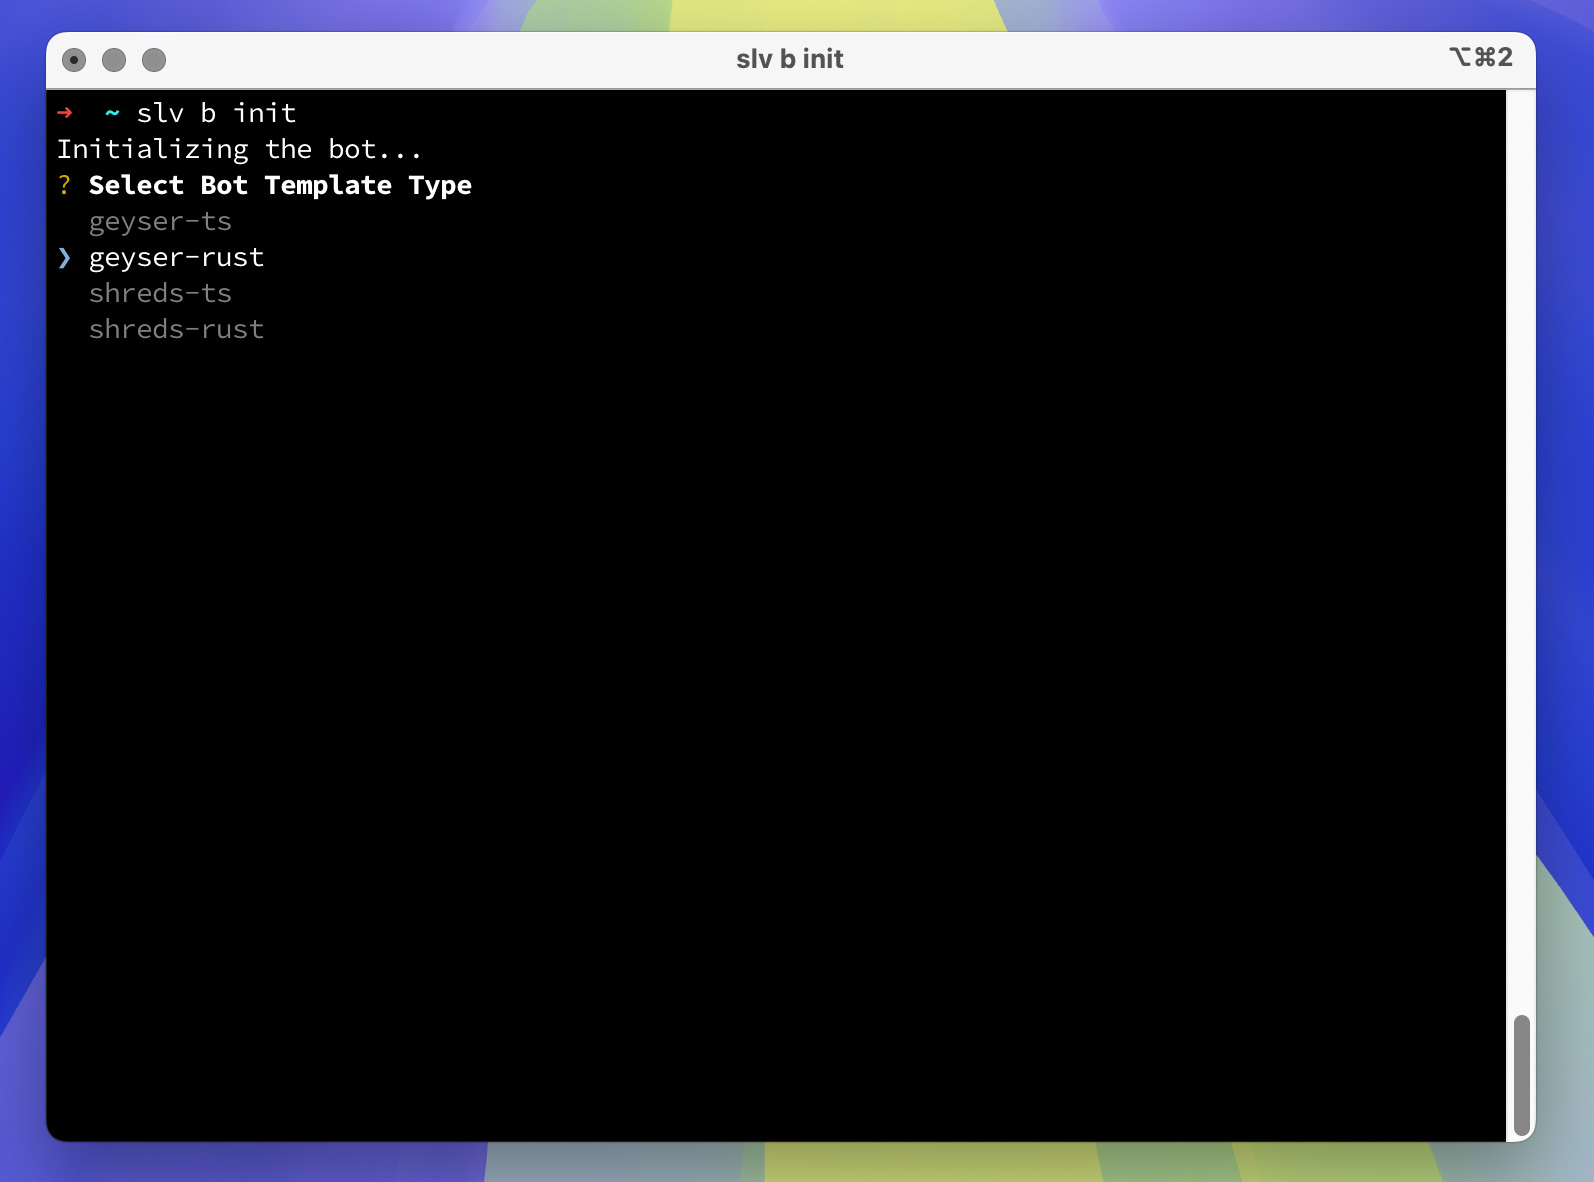This screenshot has width=1594, height=1182.
Task: Choose the geyser-rust template option
Action: (176, 258)
